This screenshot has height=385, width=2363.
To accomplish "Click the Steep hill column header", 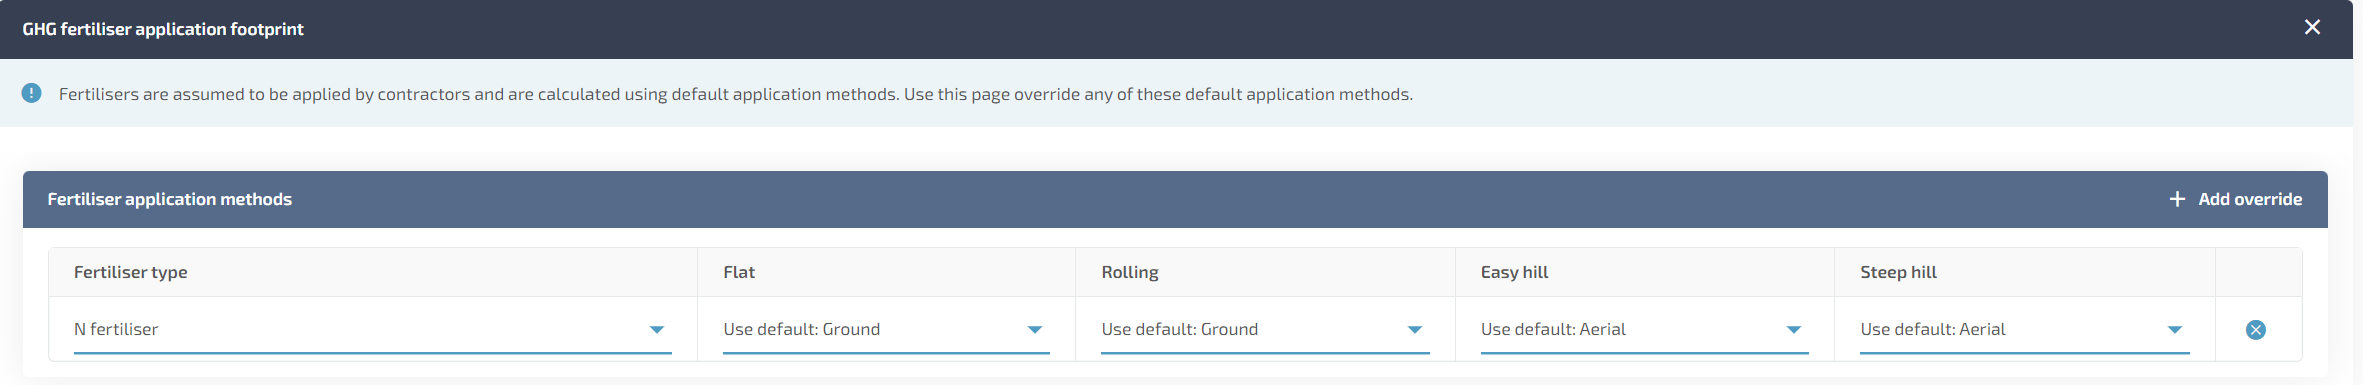I will pos(1898,272).
